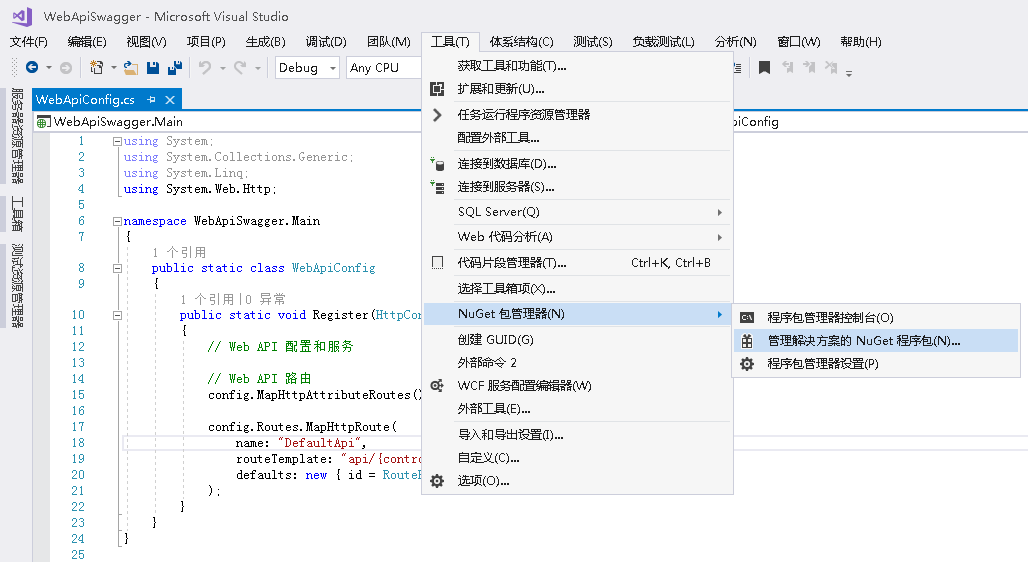Open the 帮助(H) menu
The image size is (1028, 562).
[x=861, y=42]
